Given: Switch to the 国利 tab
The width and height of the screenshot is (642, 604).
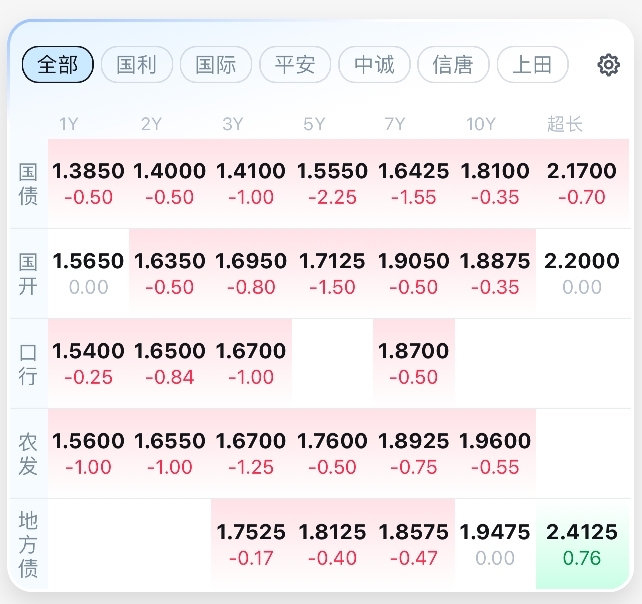Looking at the screenshot, I should 137,65.
